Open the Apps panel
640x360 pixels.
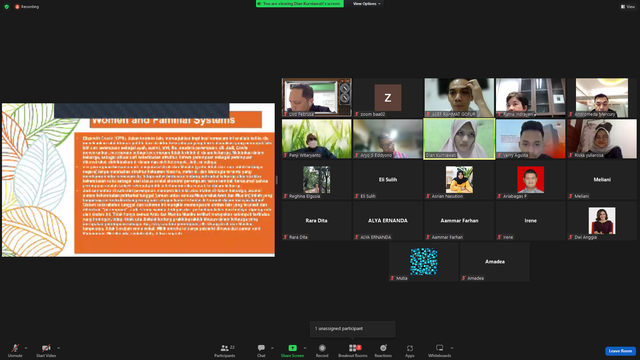(410, 350)
